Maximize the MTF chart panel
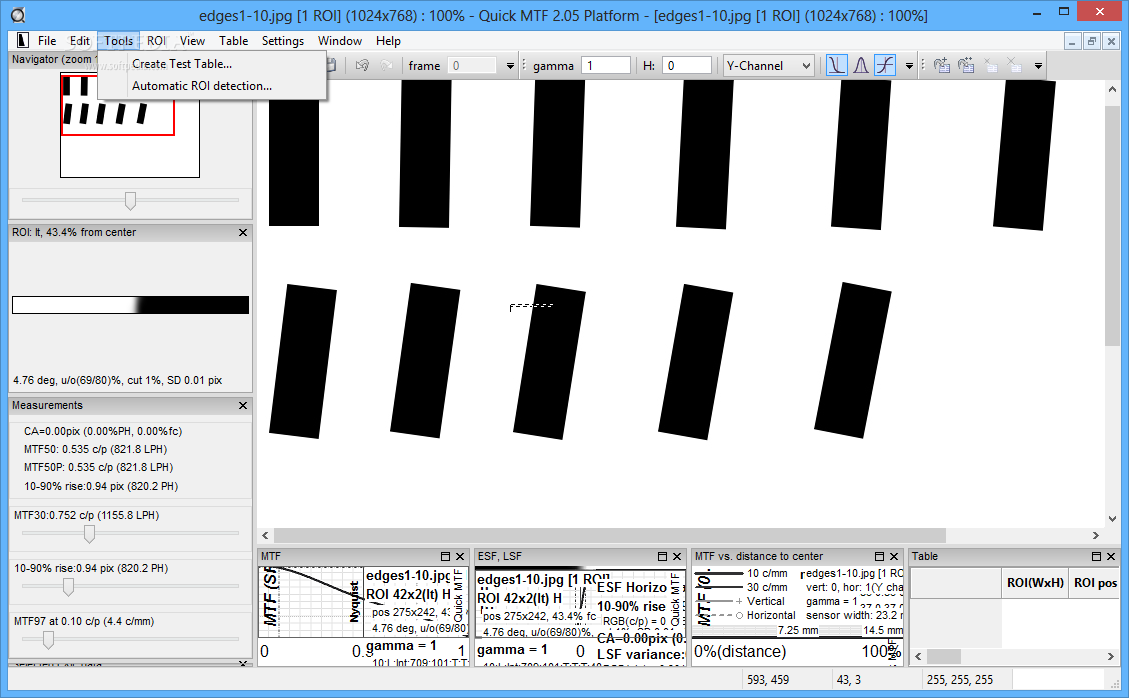This screenshot has height=698, width=1129. point(445,557)
